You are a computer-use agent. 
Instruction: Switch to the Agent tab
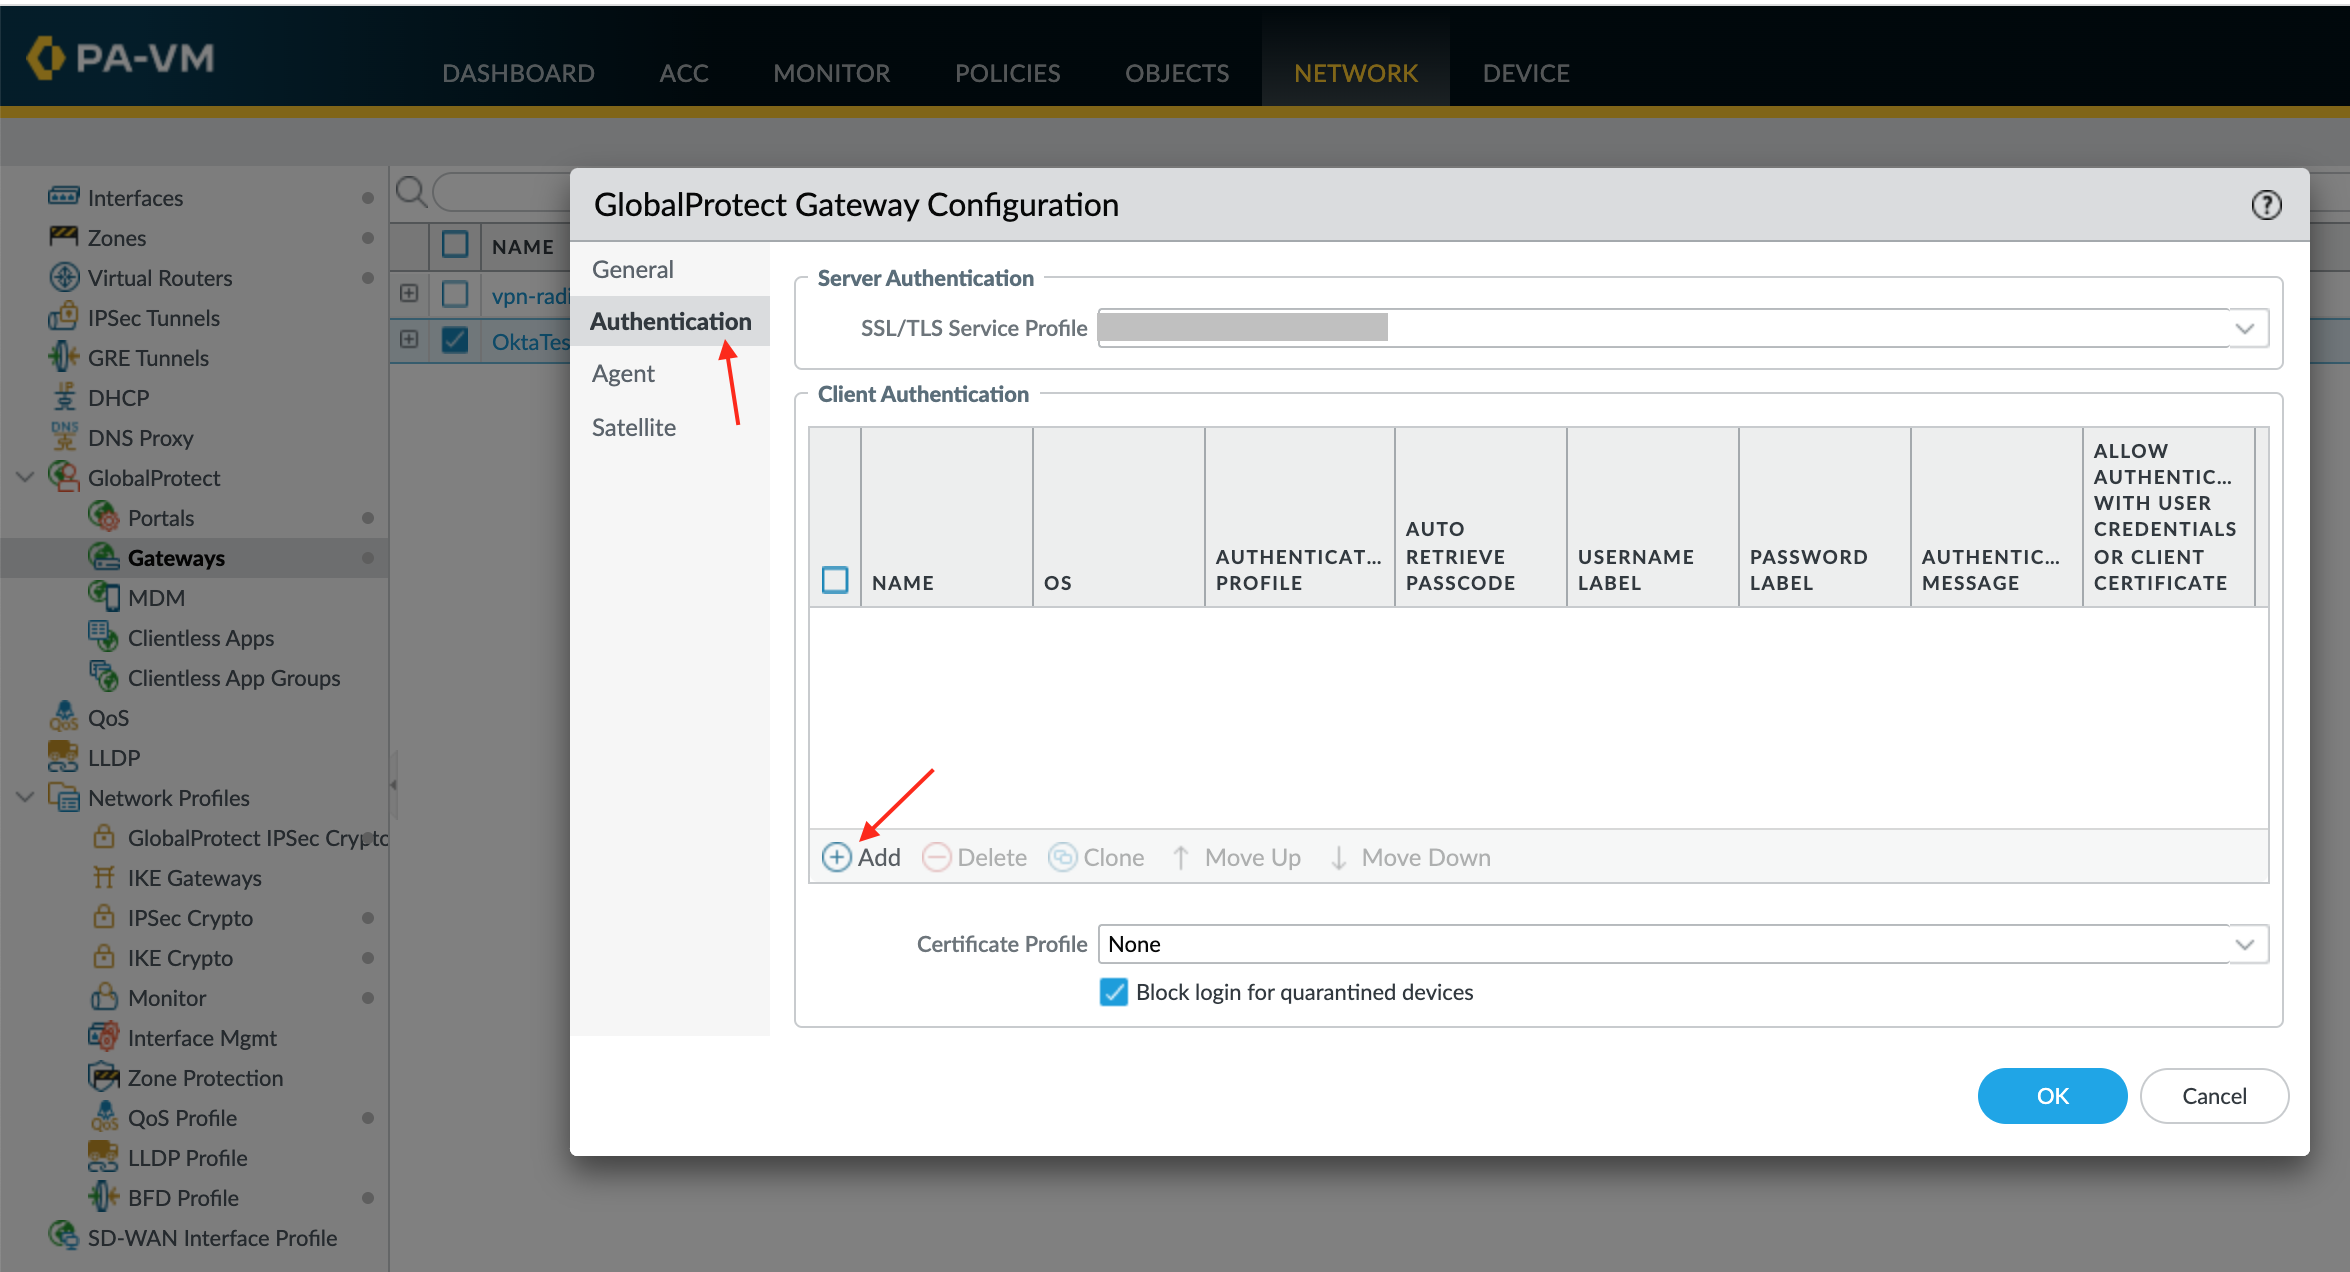point(623,374)
